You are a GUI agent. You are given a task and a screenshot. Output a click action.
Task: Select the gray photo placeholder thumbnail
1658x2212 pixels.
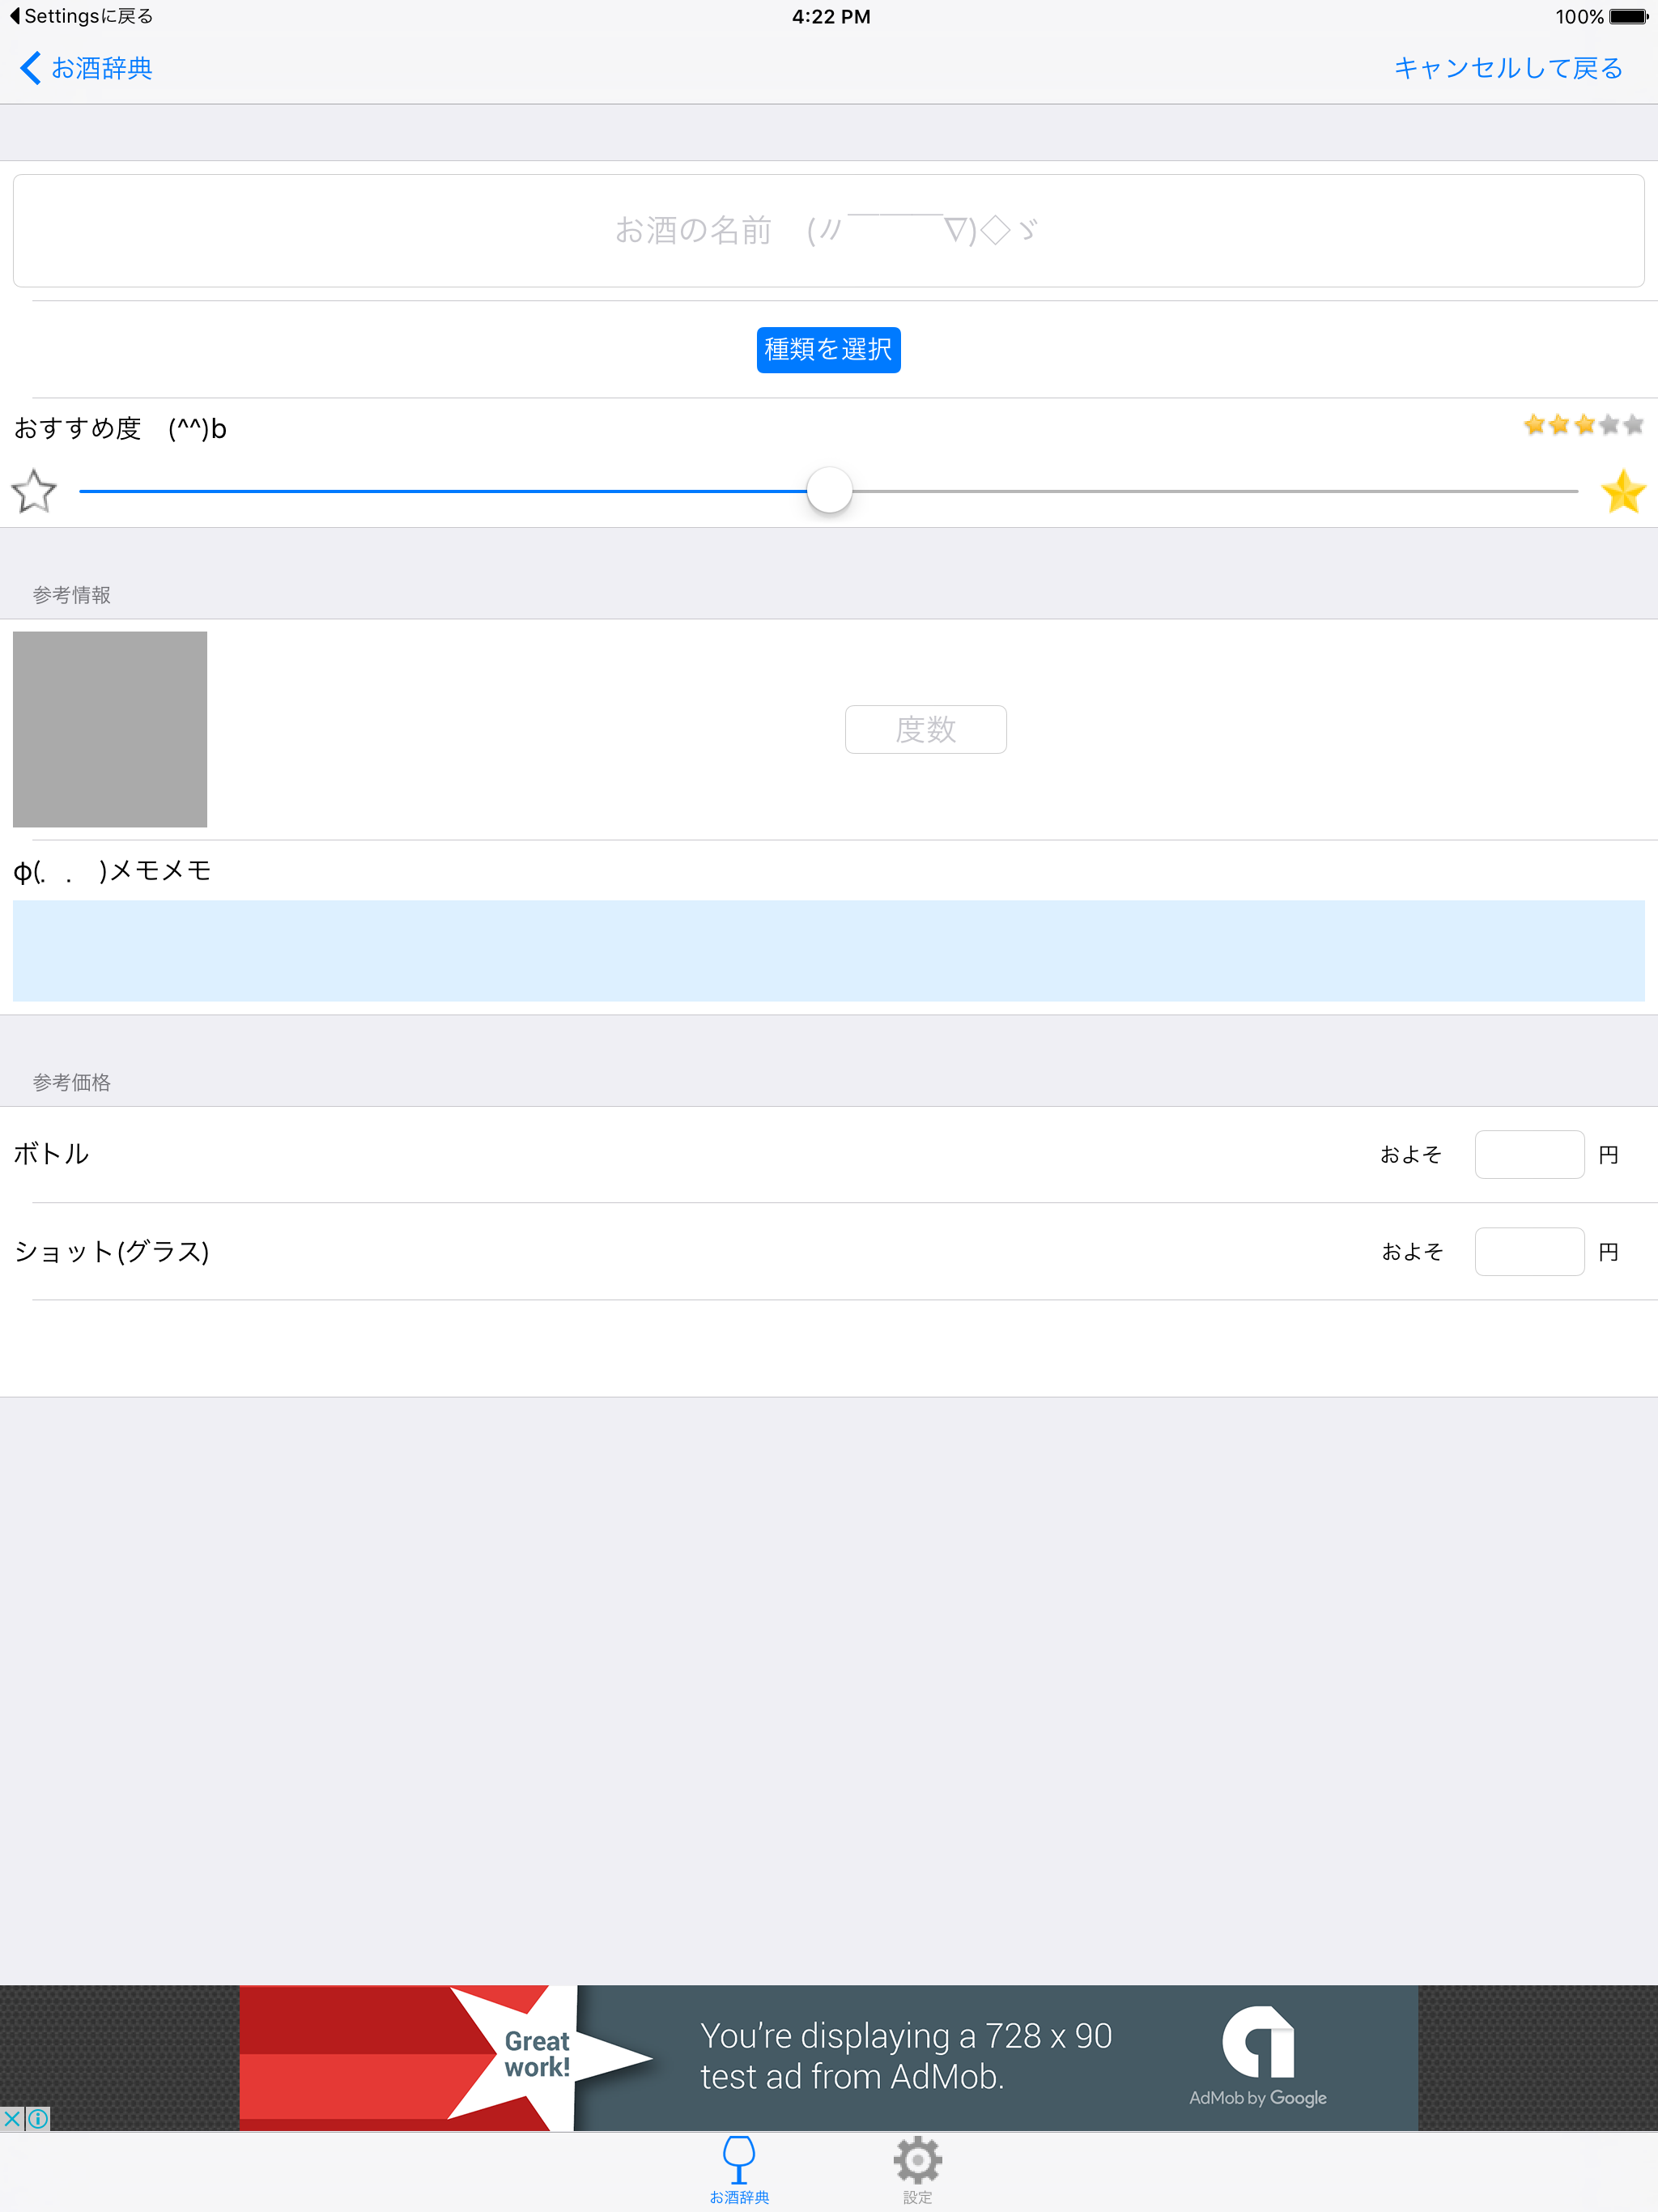(x=110, y=729)
